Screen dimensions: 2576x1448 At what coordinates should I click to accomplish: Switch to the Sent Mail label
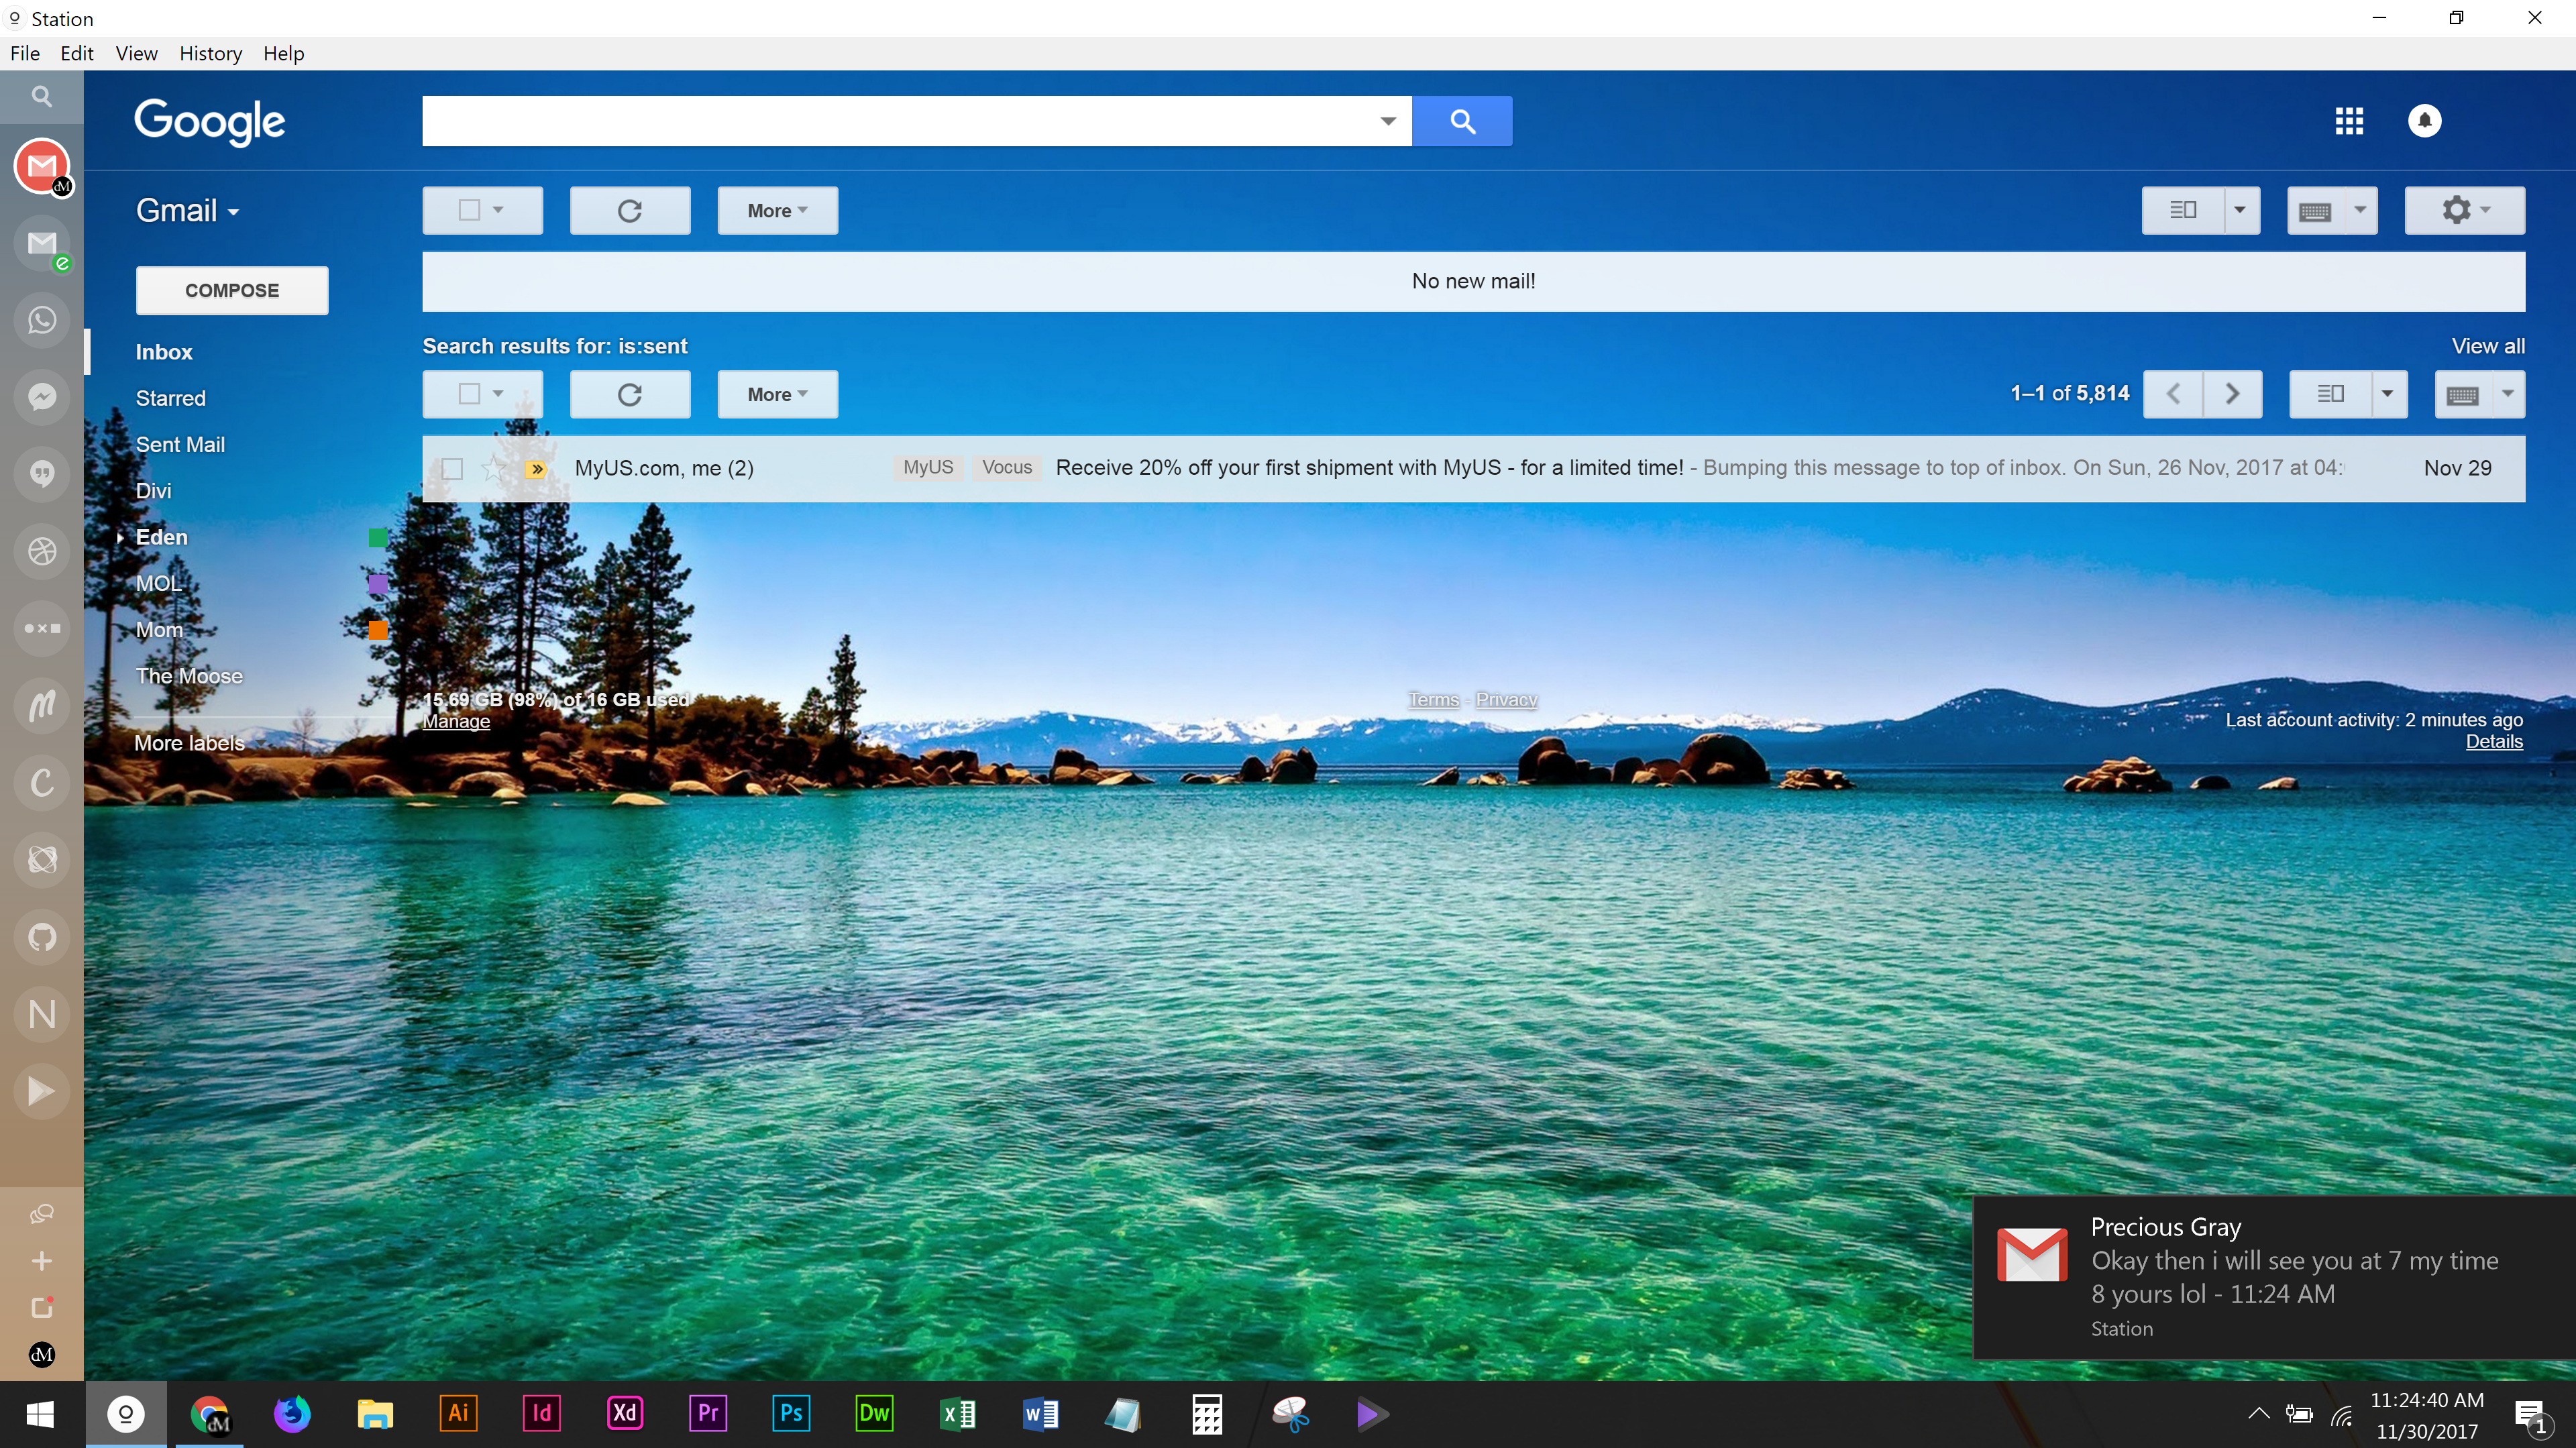[180, 444]
